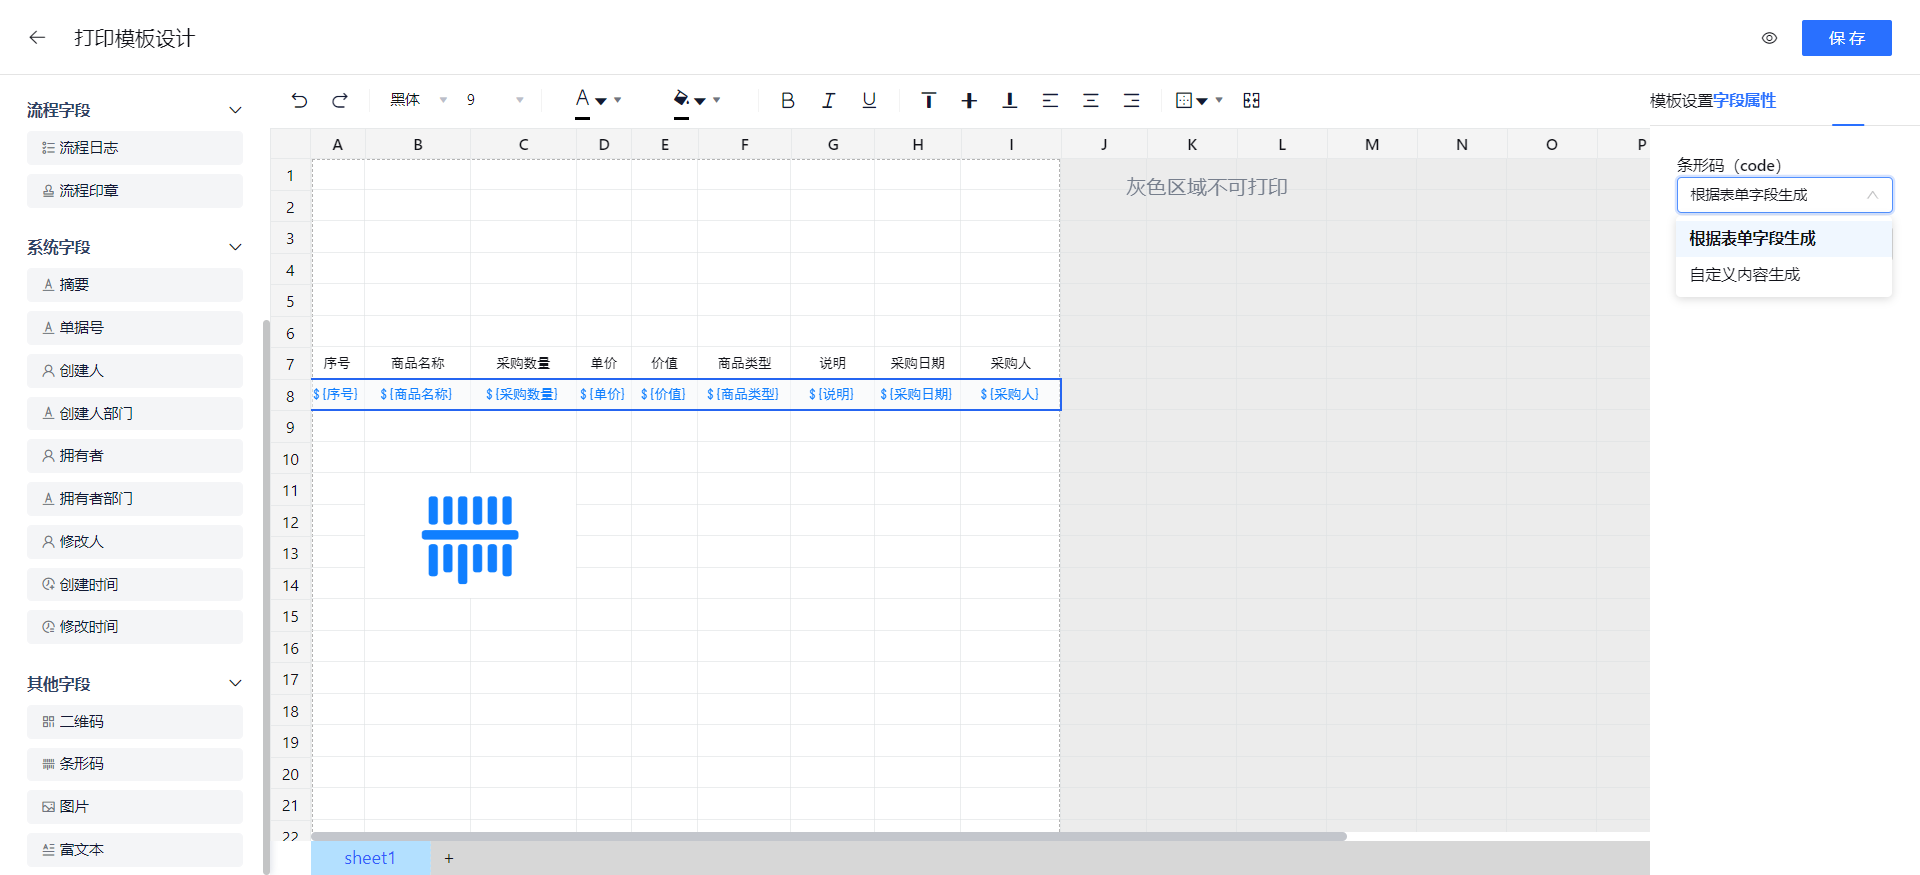Select the 拥有者部门 field item
This screenshot has height=875, width=1920.
tap(135, 499)
